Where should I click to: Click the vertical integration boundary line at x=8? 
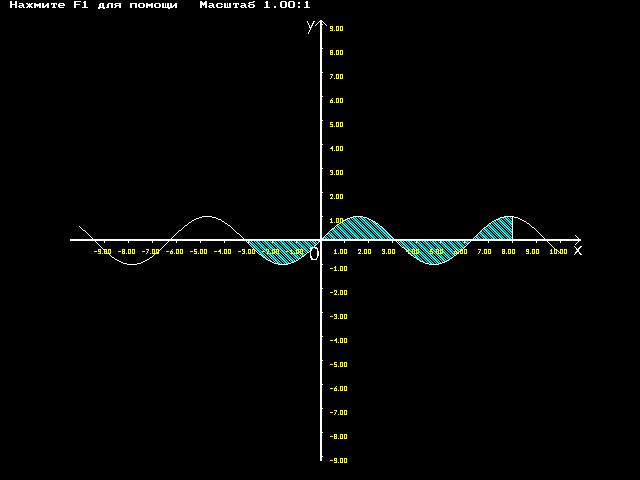click(513, 228)
